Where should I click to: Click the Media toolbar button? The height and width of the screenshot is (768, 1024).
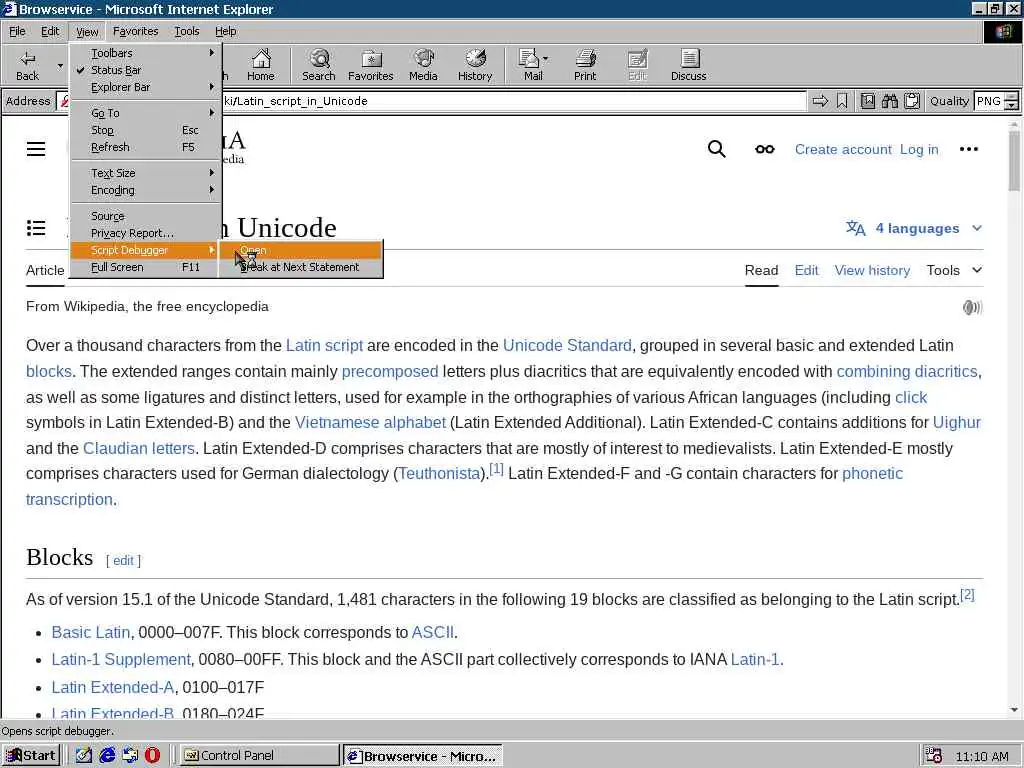click(x=423, y=65)
